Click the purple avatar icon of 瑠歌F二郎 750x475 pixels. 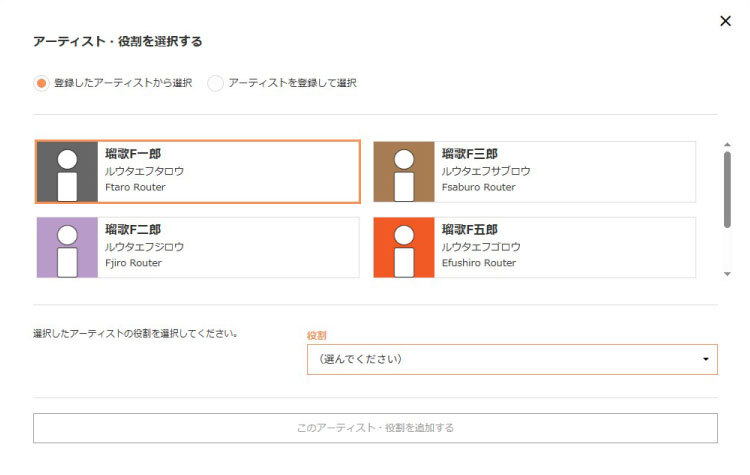click(67, 248)
